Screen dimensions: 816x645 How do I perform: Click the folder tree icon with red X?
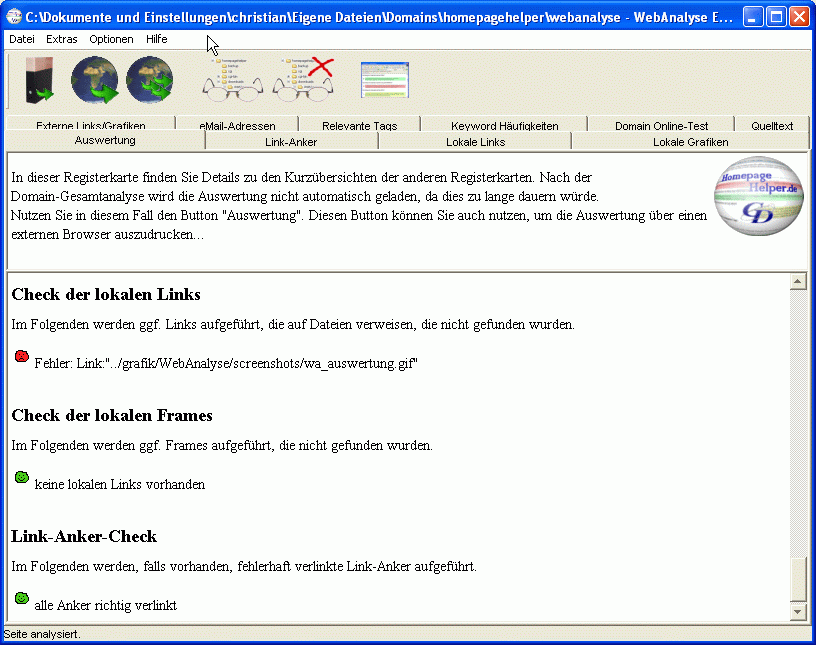pyautogui.click(x=303, y=81)
